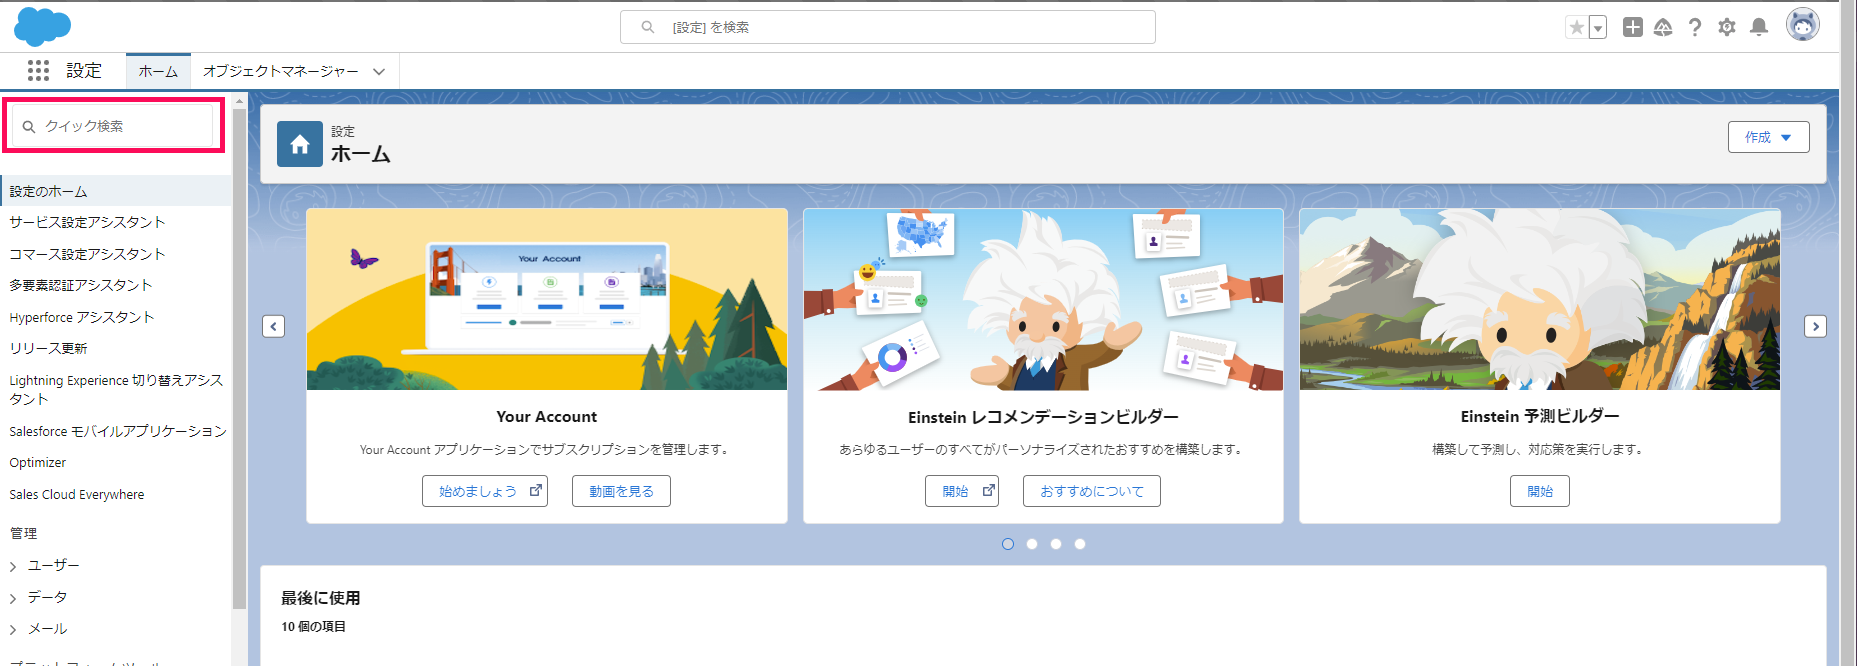Click the 管理 section heading
Viewport: 1857px width, 666px height.
click(x=23, y=533)
